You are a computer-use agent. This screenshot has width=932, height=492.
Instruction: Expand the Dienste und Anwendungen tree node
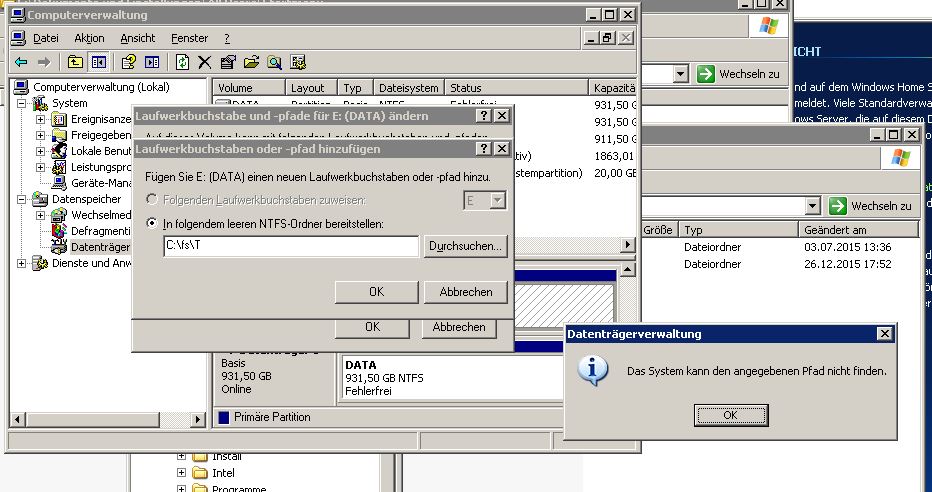22,263
